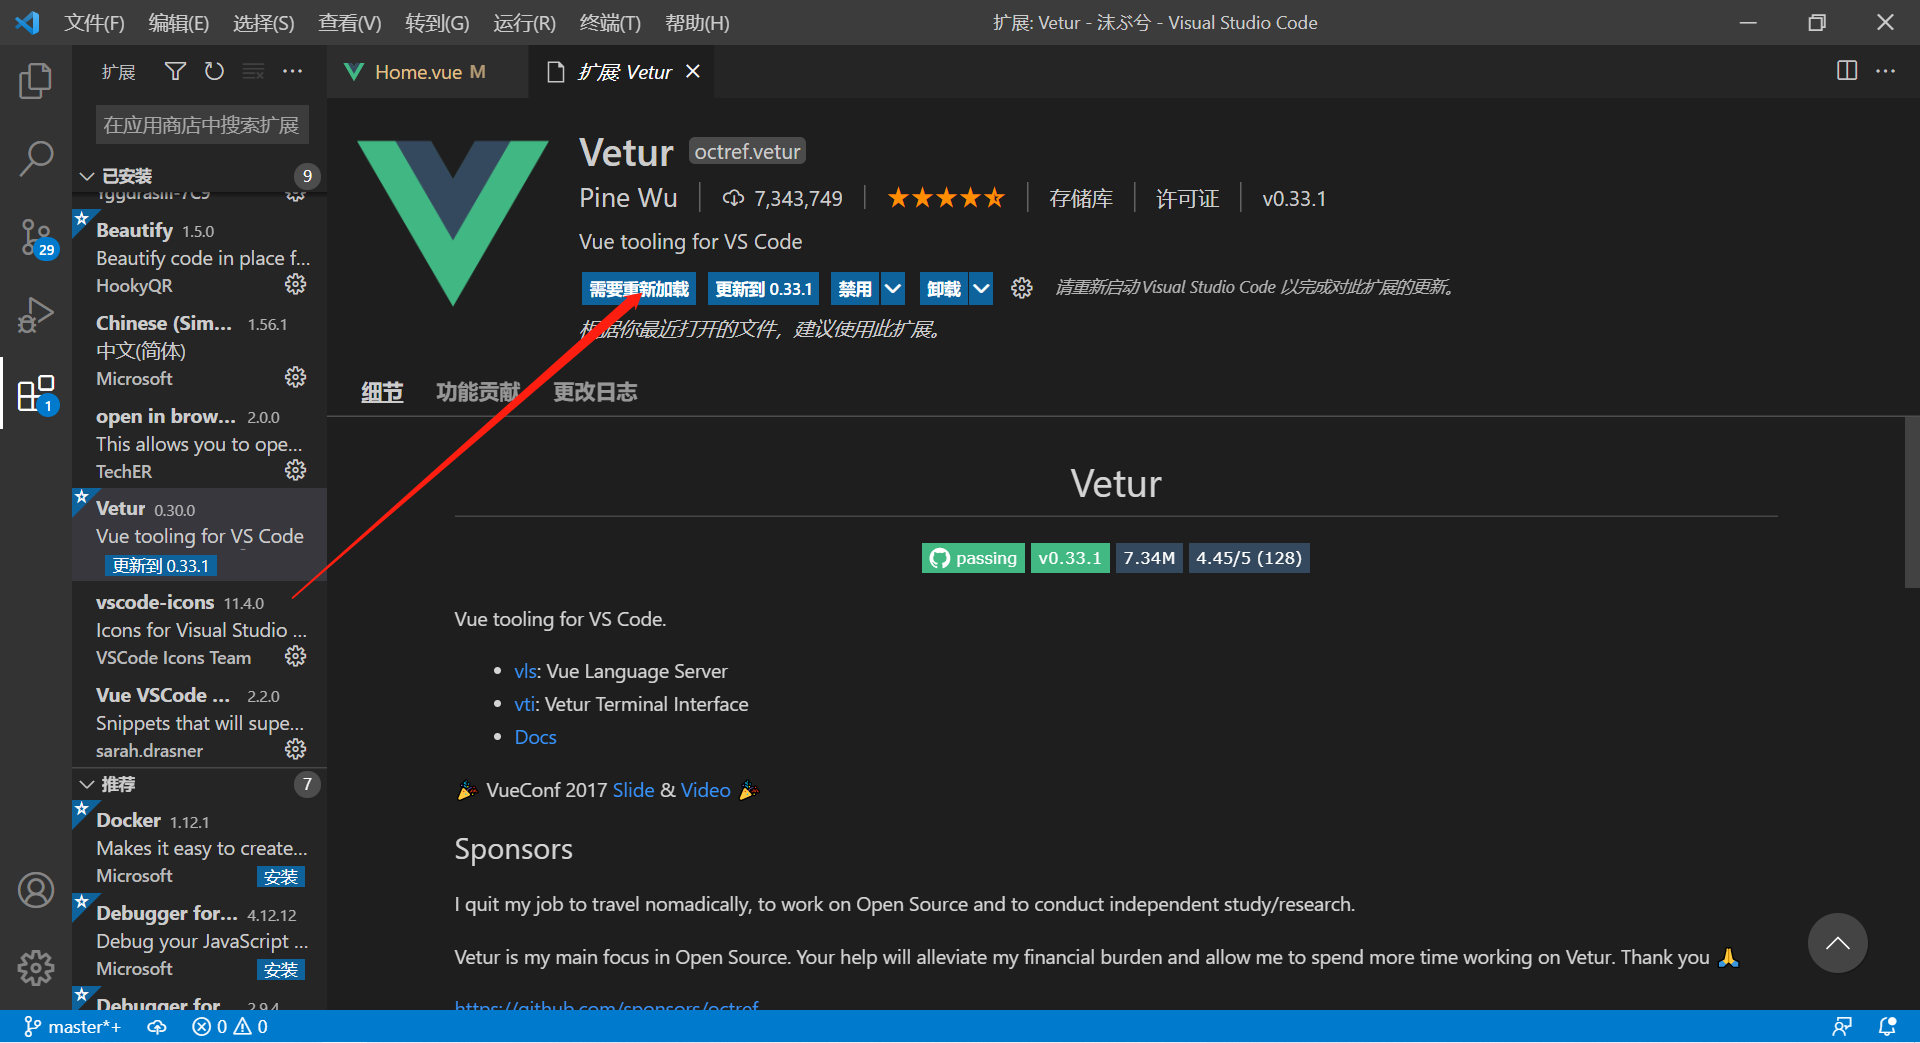This screenshot has width=1920, height=1043.
Task: Open the dropdown arrow next to 禁用
Action: 893,288
